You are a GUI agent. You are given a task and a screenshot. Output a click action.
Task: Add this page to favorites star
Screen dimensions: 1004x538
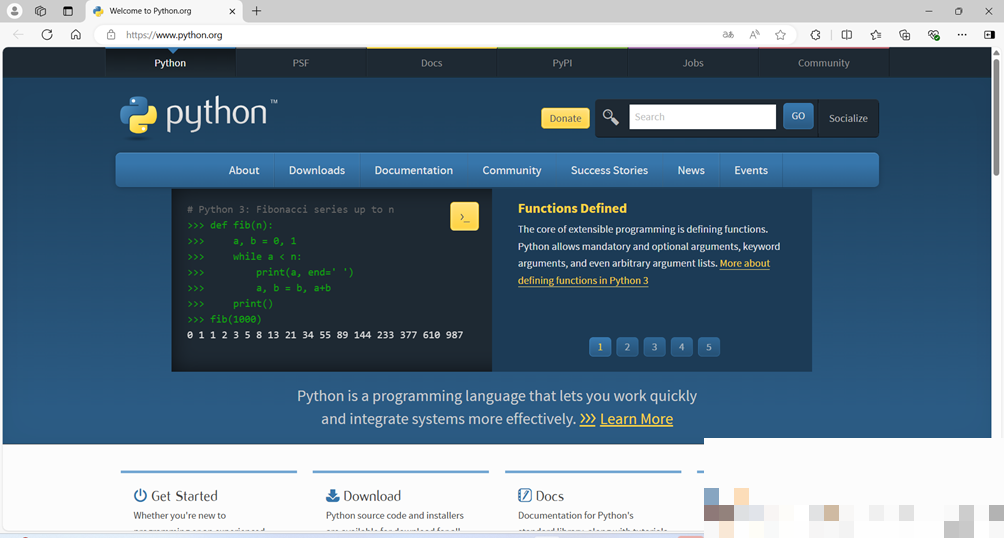[x=780, y=35]
